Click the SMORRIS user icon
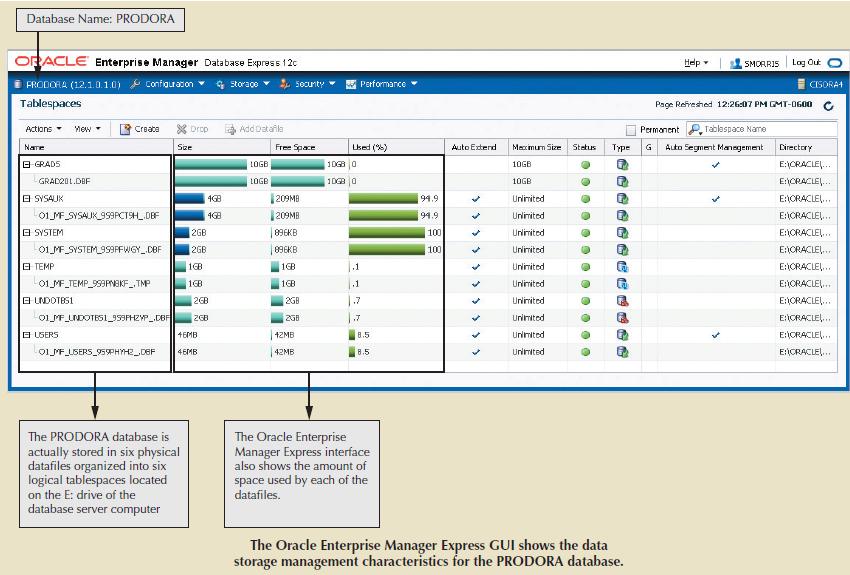Viewport: 850px width, 575px height. [735, 63]
